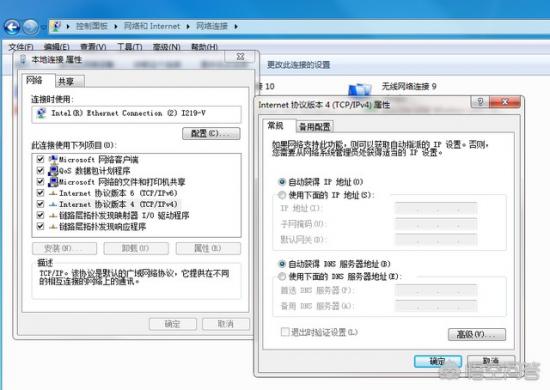The width and height of the screenshot is (550, 390).
Task: Toggle Internet 协议版本 4 (TCP/IPv4) checkbox
Action: (40, 204)
